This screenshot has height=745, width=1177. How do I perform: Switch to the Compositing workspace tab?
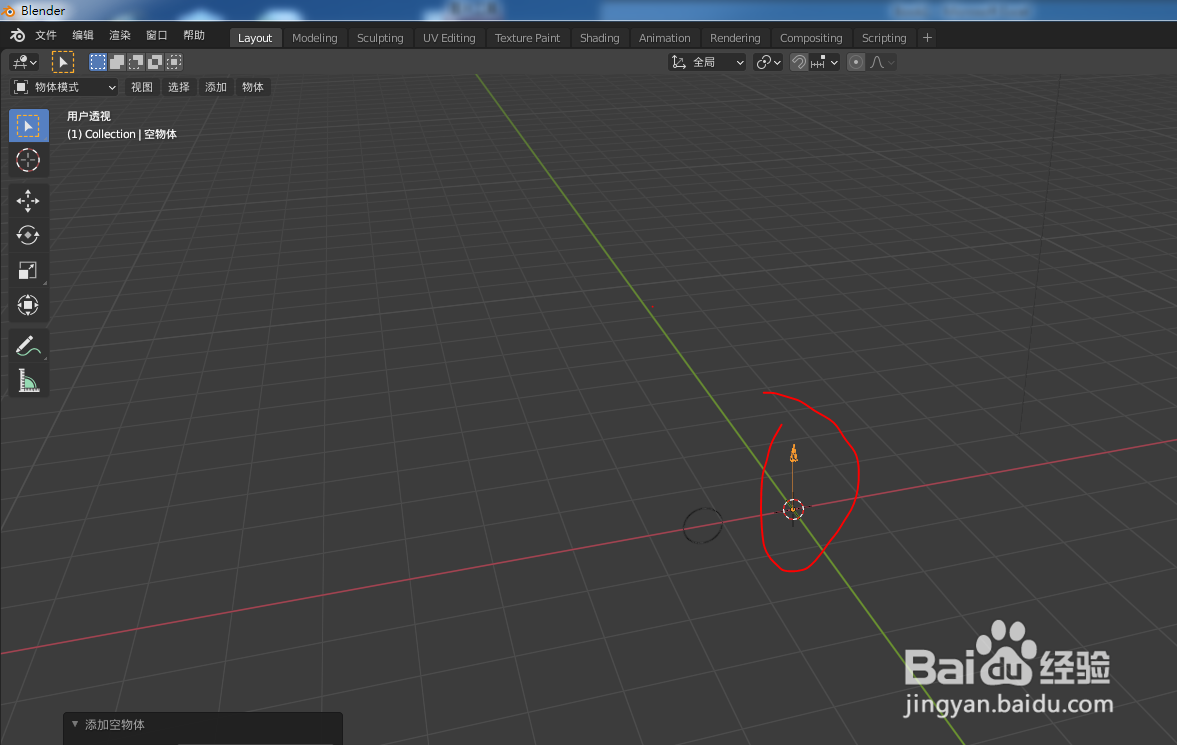811,38
